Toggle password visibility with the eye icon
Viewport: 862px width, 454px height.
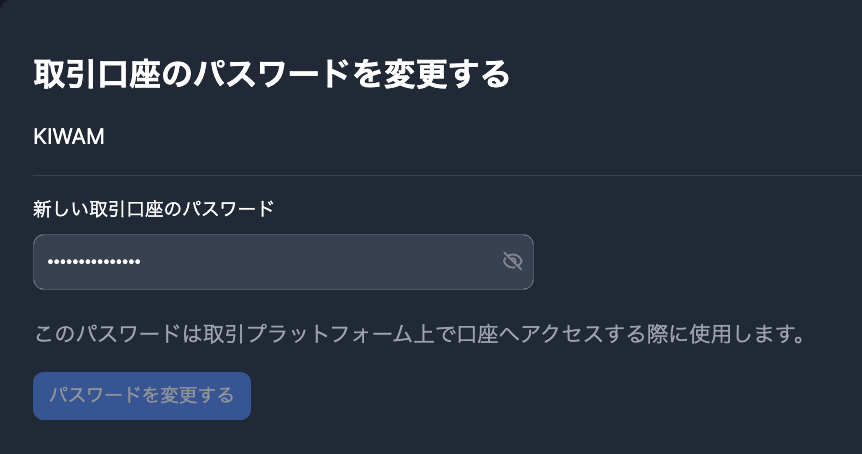point(512,262)
